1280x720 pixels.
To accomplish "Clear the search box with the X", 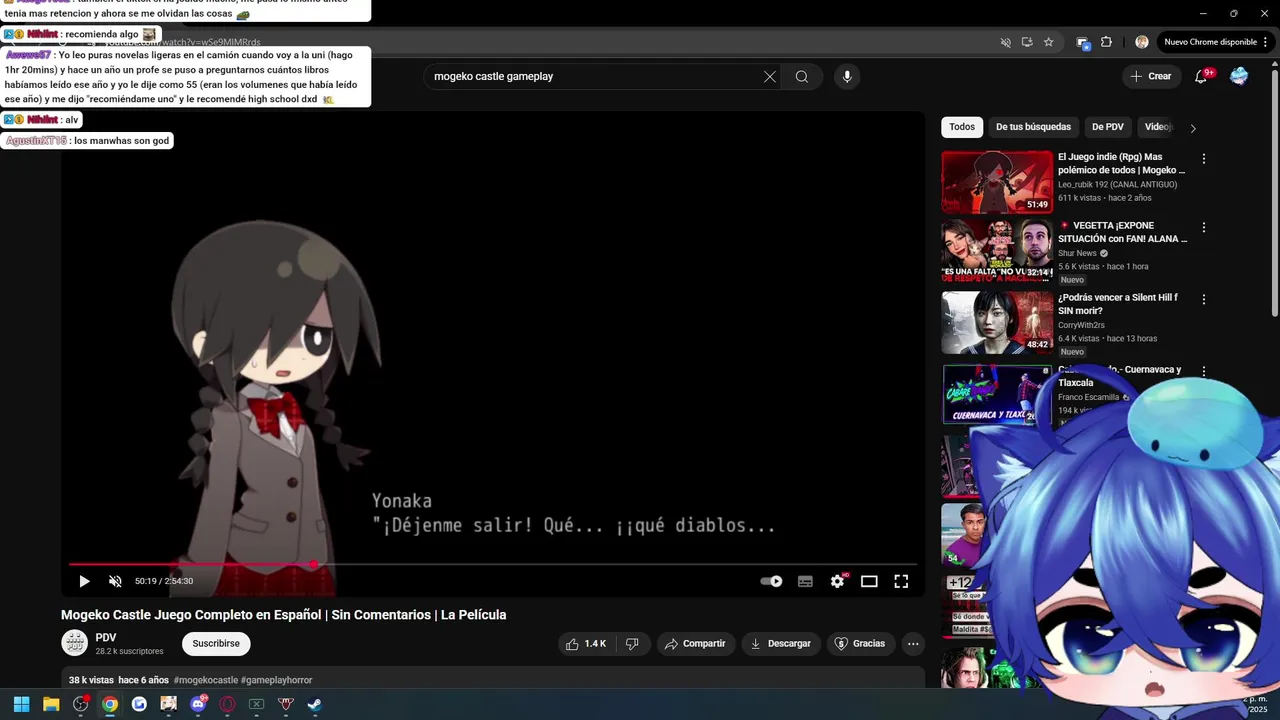I will [x=770, y=76].
